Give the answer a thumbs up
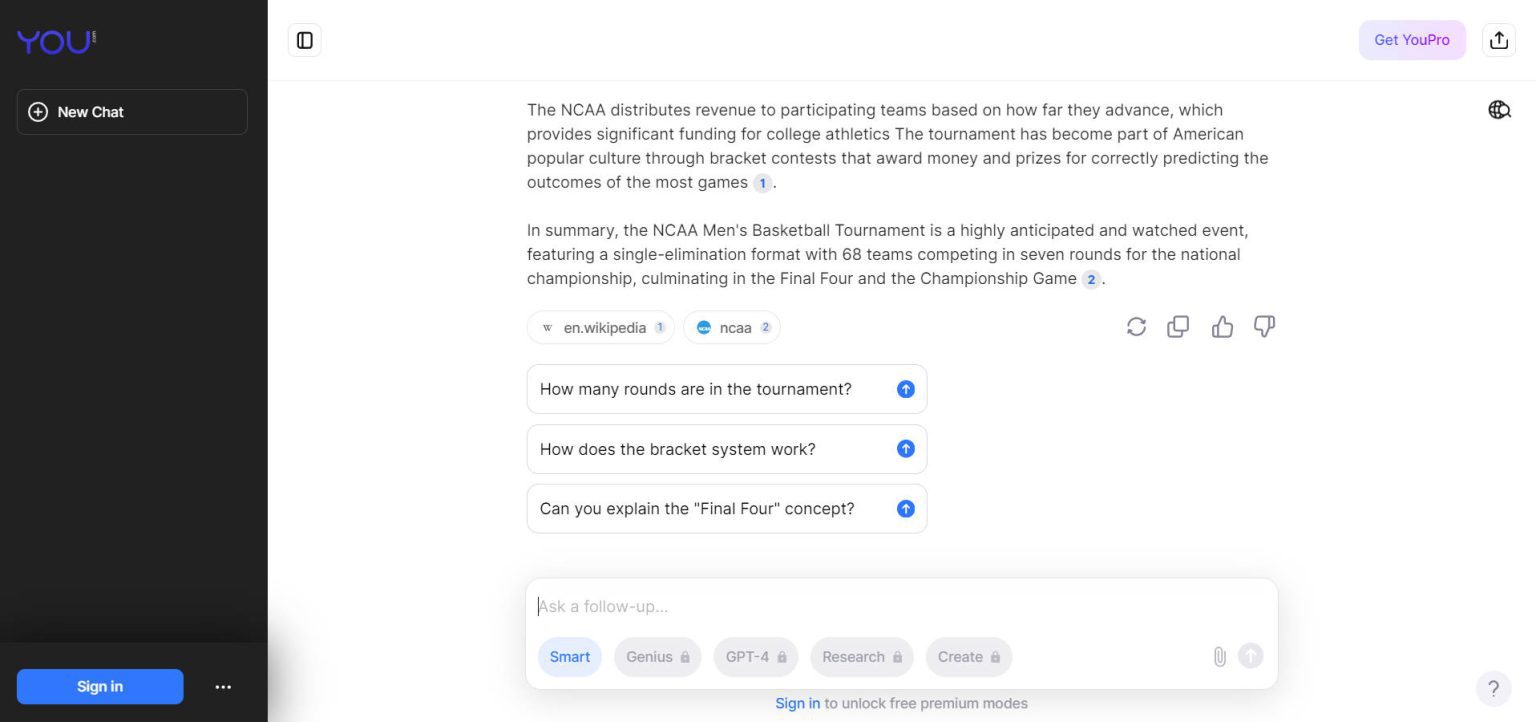Screen dimensions: 1536x722 [x=1222, y=326]
